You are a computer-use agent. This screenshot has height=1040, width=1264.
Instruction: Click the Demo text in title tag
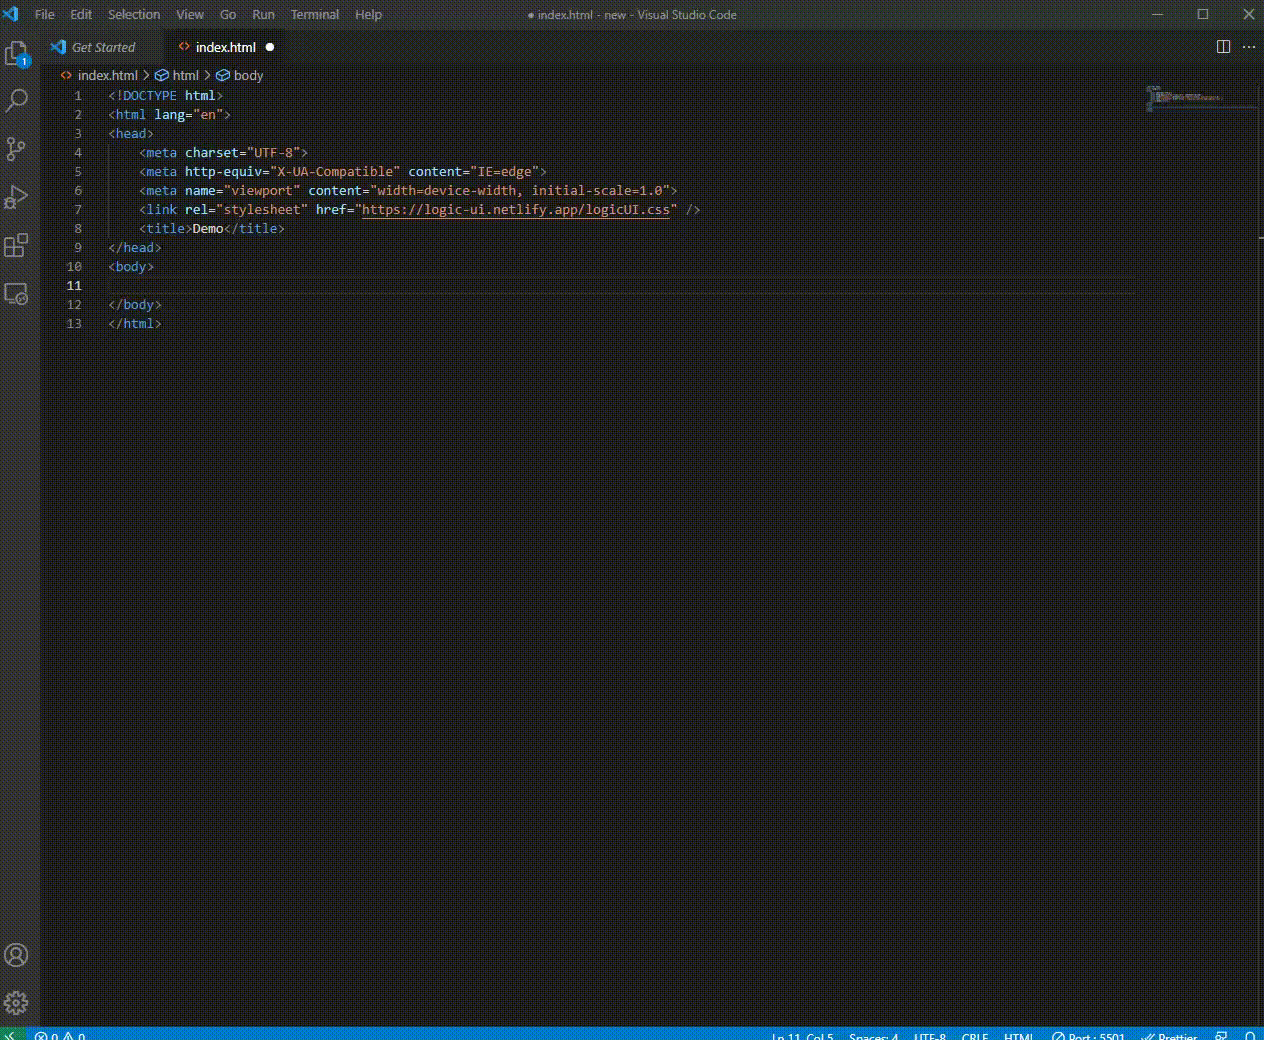pyautogui.click(x=208, y=229)
